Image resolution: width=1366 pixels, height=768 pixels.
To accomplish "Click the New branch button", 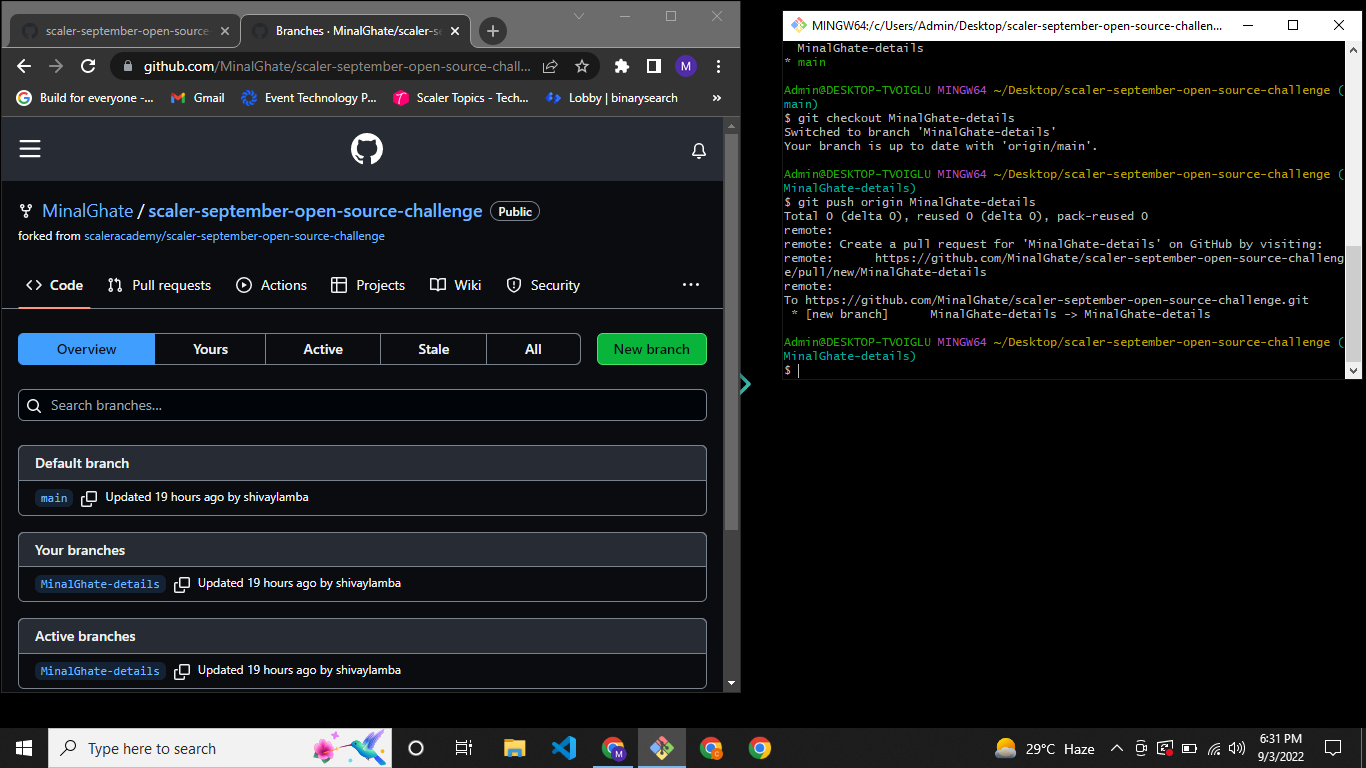I will coord(651,349).
